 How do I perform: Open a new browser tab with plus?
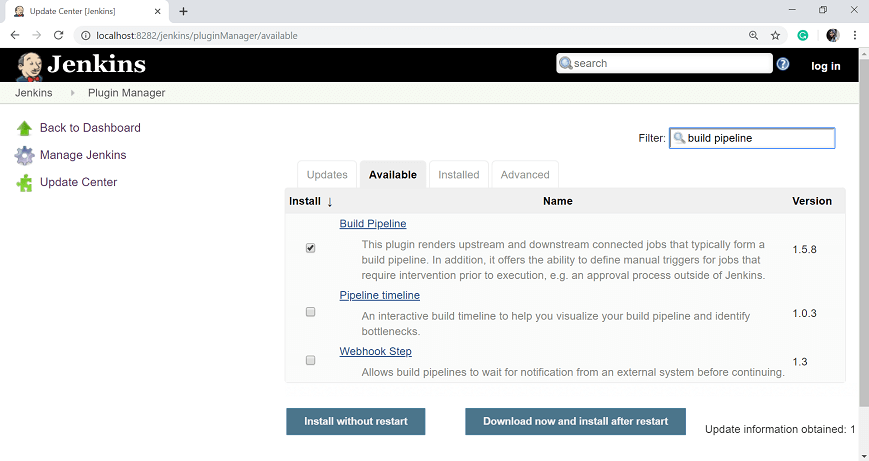(183, 11)
